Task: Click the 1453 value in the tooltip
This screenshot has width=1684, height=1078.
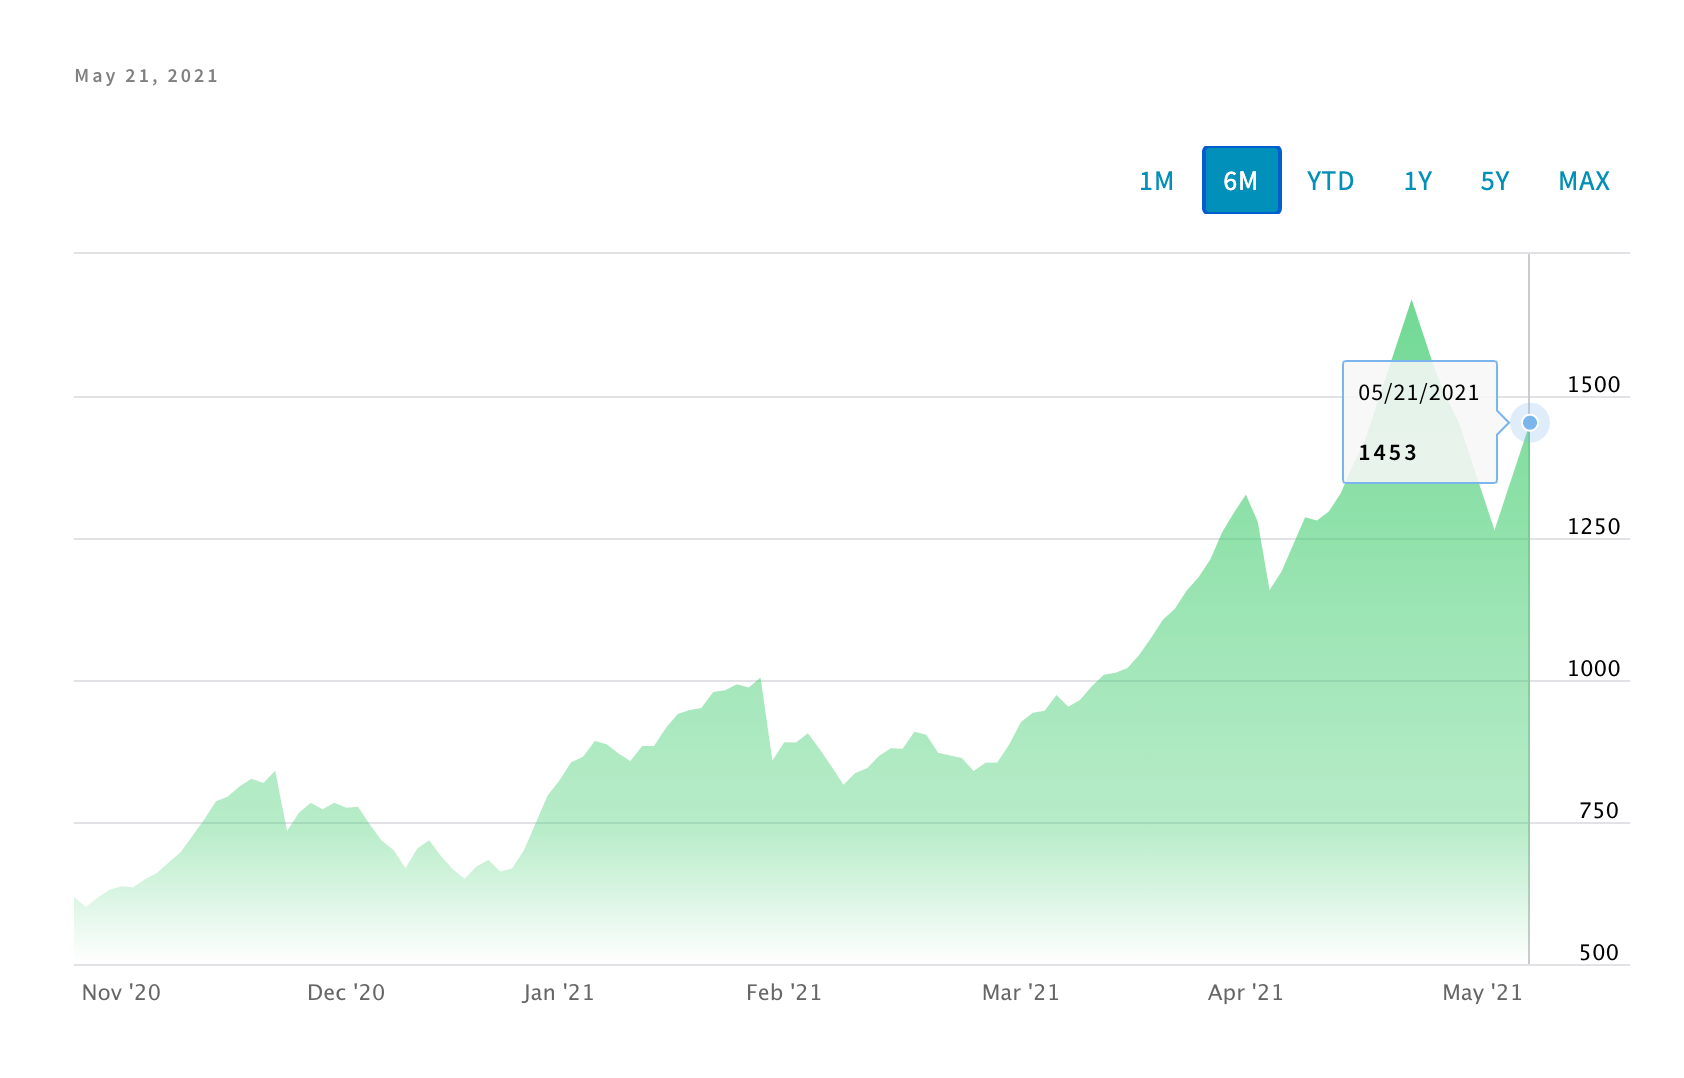Action: click(1387, 453)
